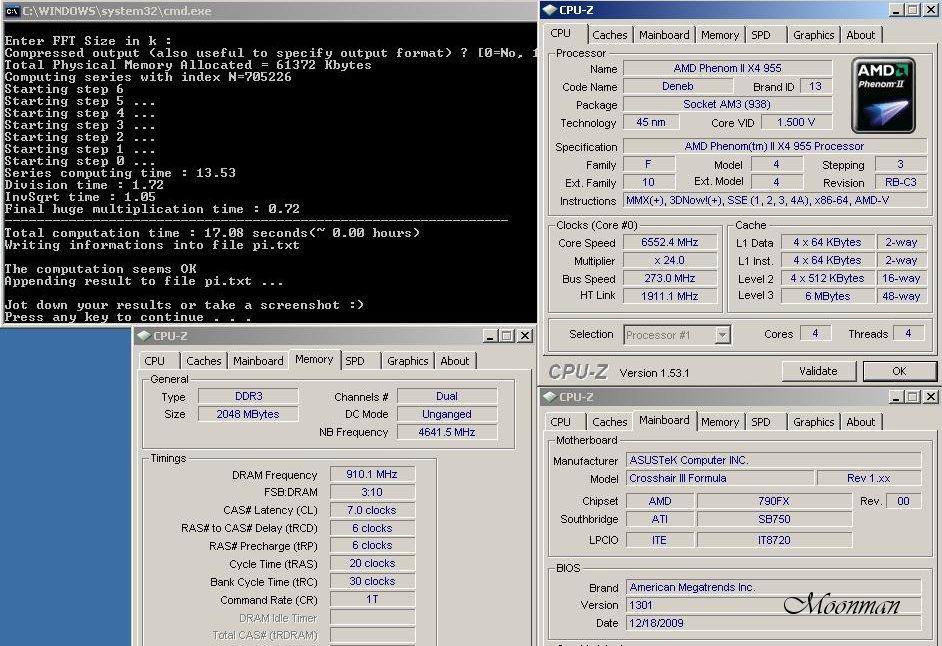Minimize the CPU-Z Mainboard window
This screenshot has width=942, height=646.
tap(896, 397)
